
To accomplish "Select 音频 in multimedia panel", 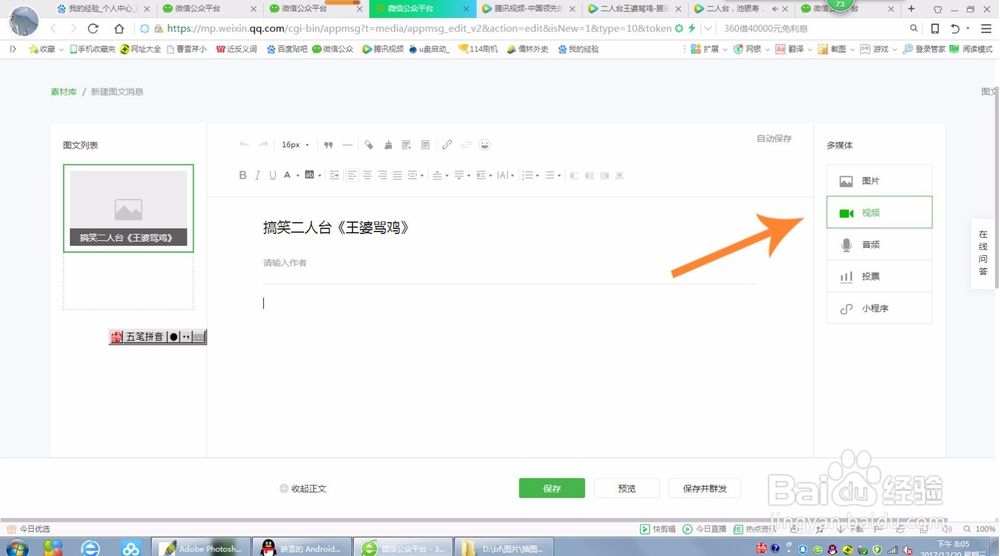I will (879, 244).
